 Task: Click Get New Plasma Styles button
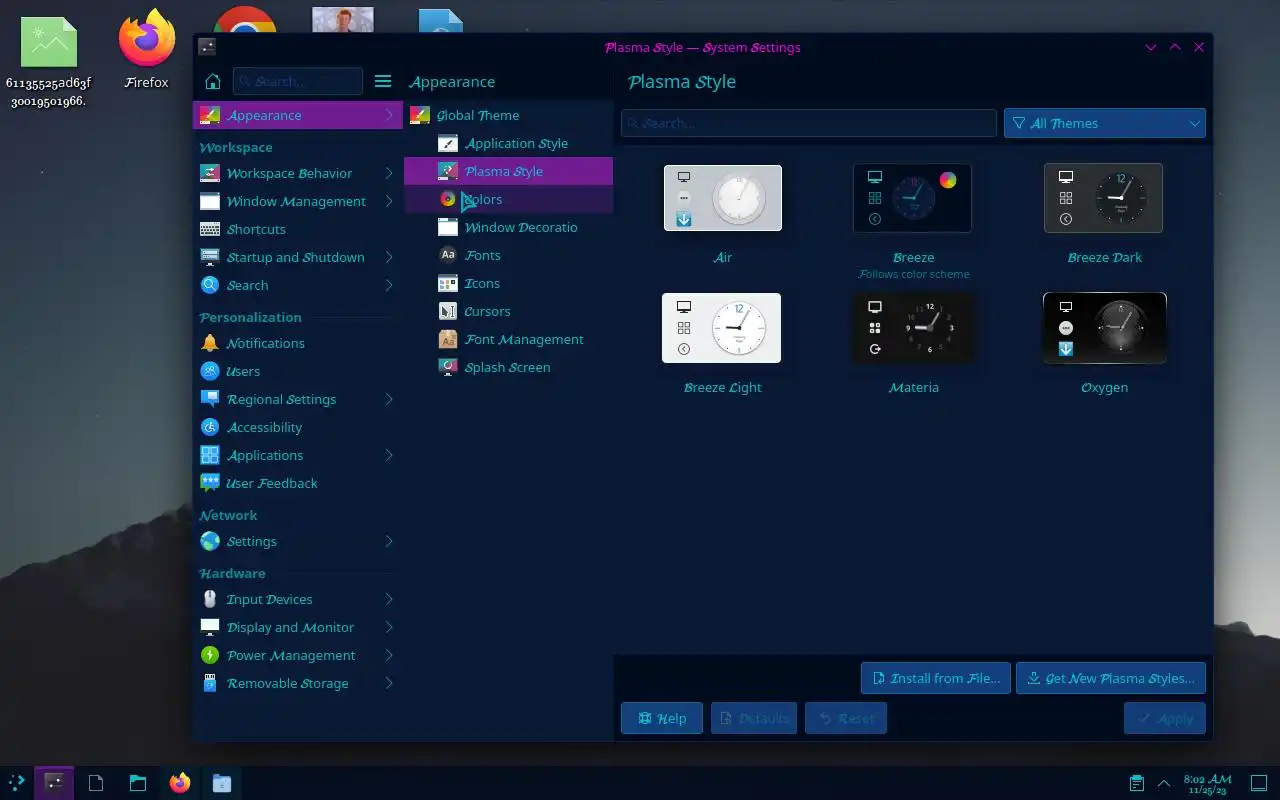pos(1111,678)
